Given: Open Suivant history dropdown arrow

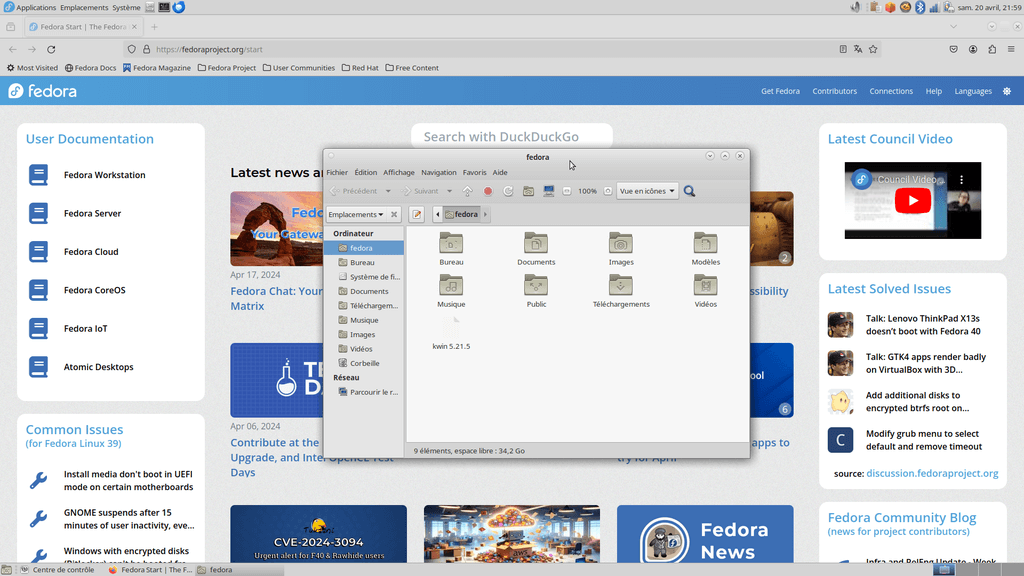Looking at the screenshot, I should [x=449, y=191].
